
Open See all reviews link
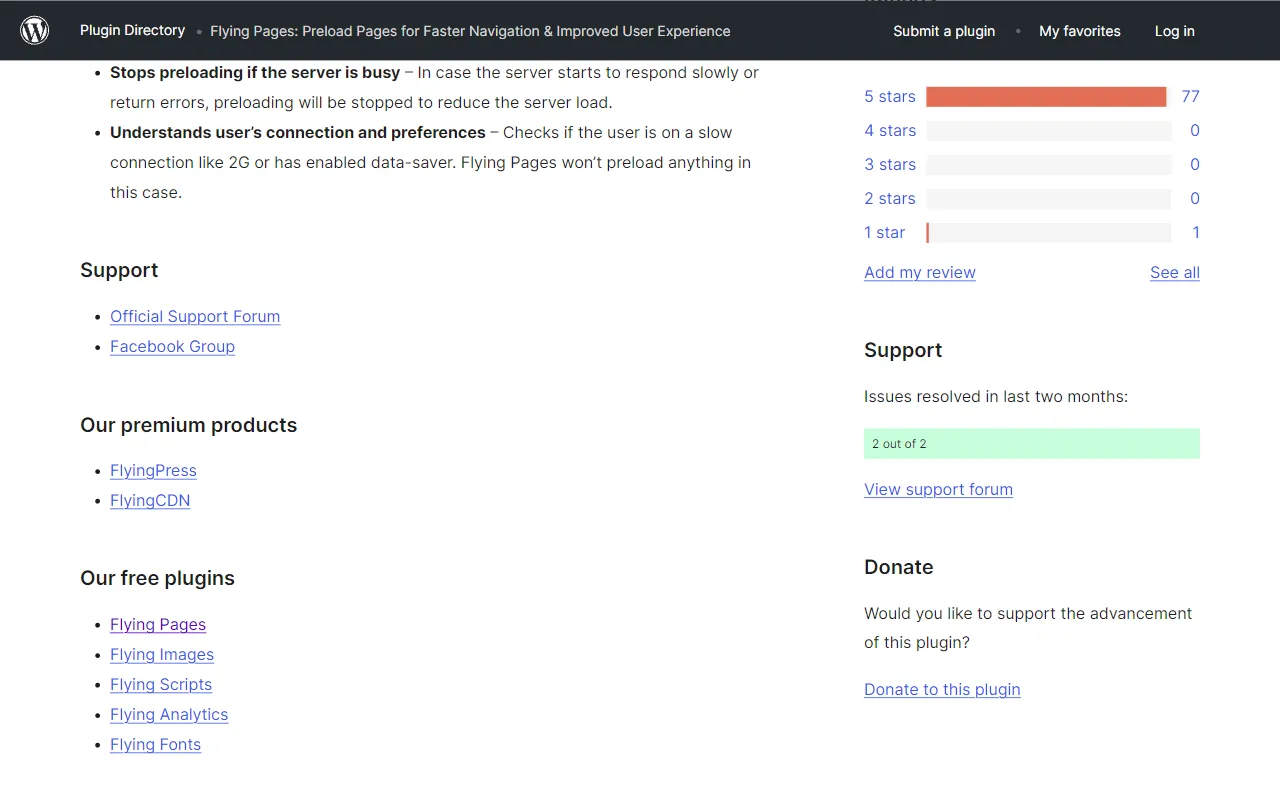point(1175,272)
